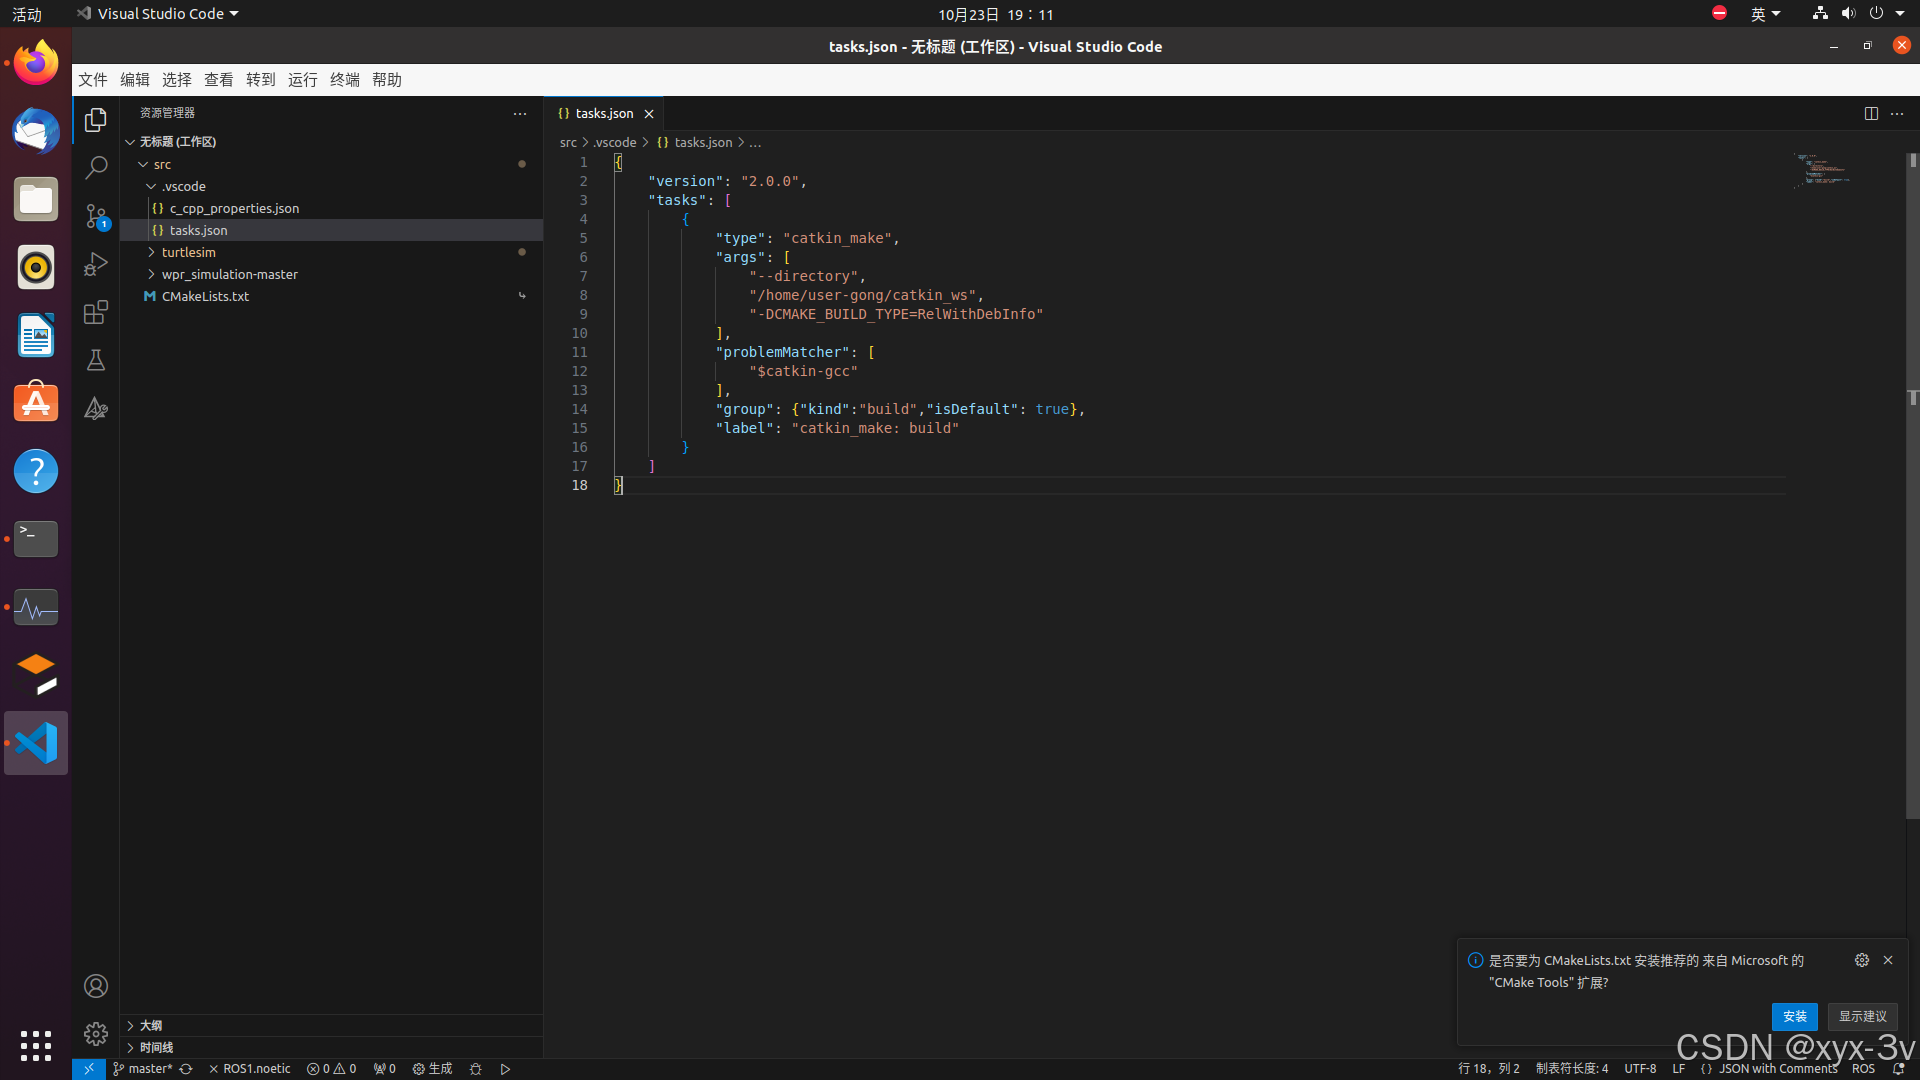Open Thunderbird mail from the dock
This screenshot has width=1920, height=1080.
pos(36,131)
